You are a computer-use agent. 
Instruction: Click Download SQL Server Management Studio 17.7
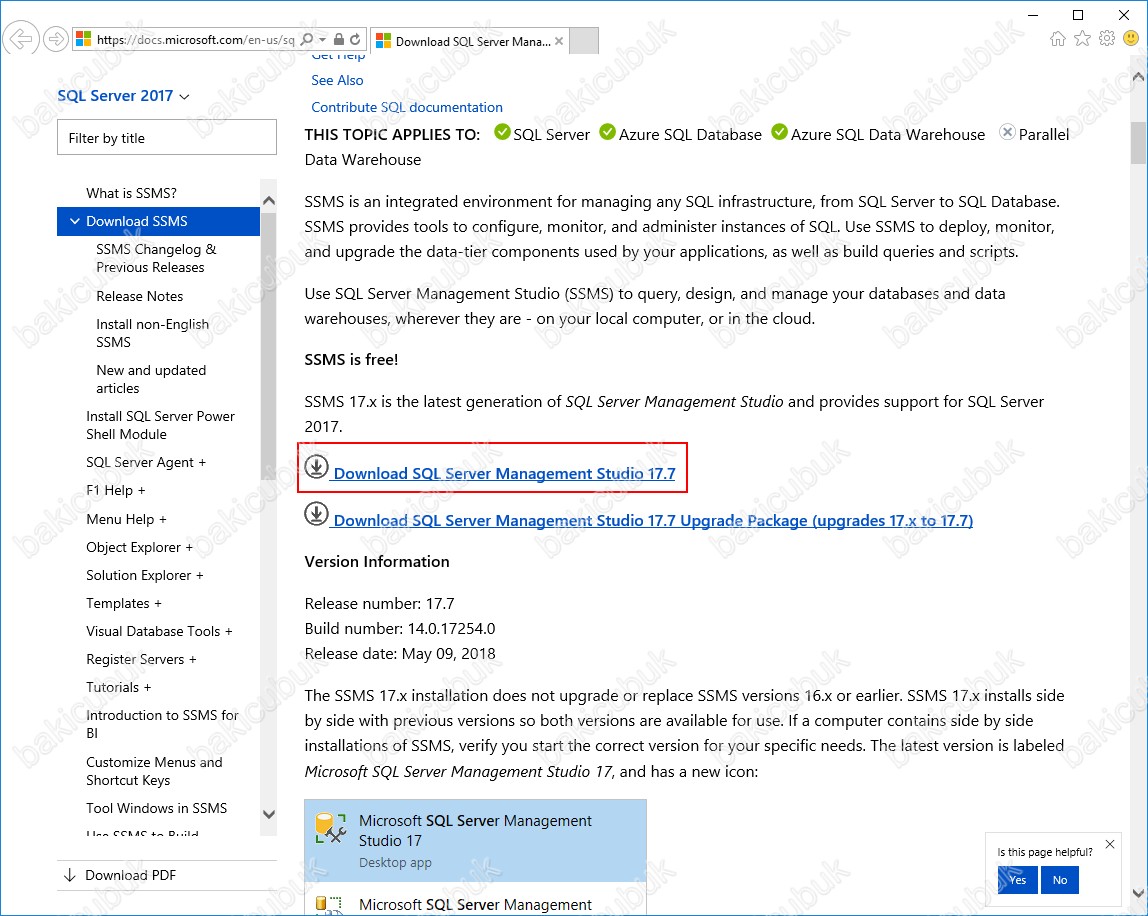(x=504, y=474)
